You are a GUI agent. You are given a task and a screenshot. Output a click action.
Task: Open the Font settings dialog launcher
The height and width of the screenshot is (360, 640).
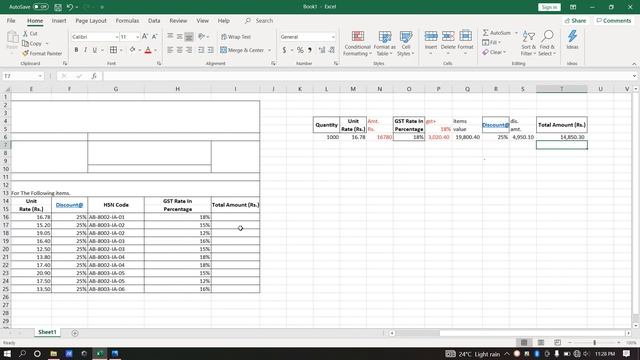tap(159, 63)
